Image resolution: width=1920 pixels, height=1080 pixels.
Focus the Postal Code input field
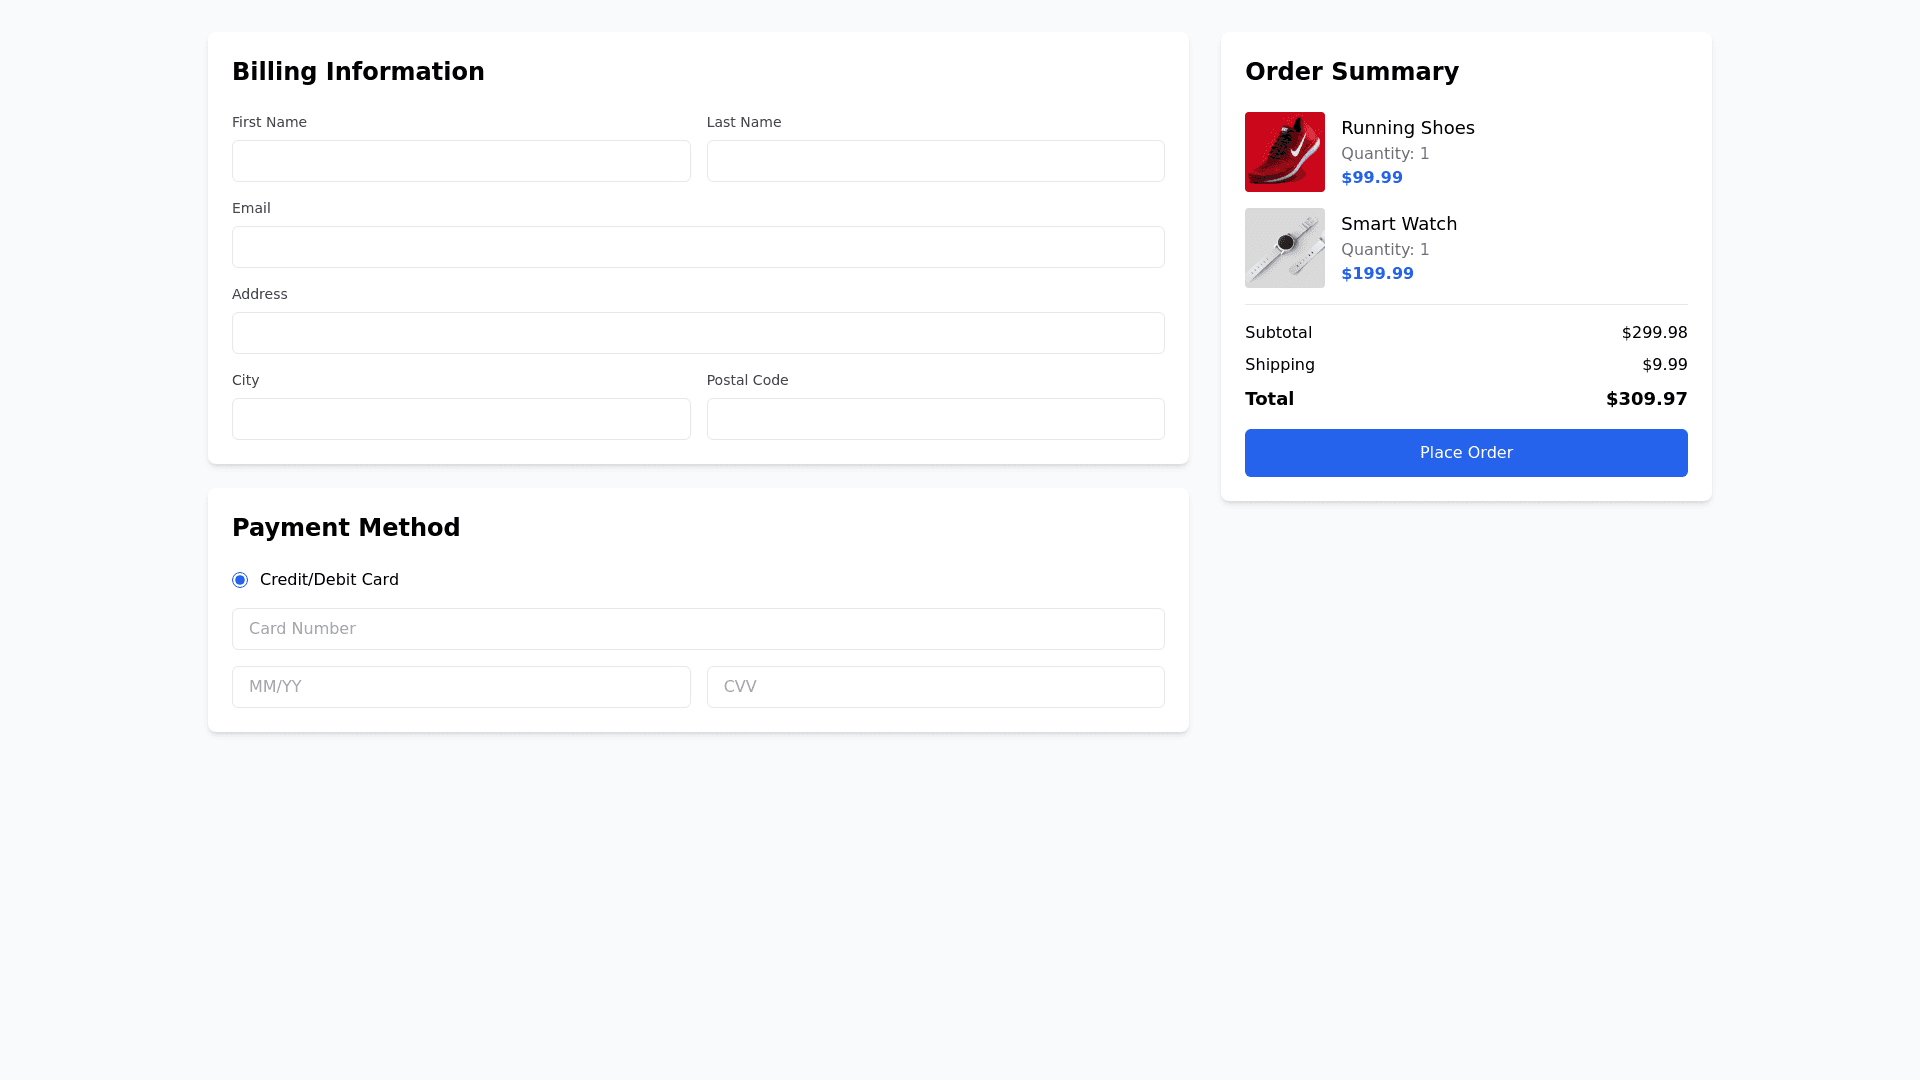coord(935,419)
